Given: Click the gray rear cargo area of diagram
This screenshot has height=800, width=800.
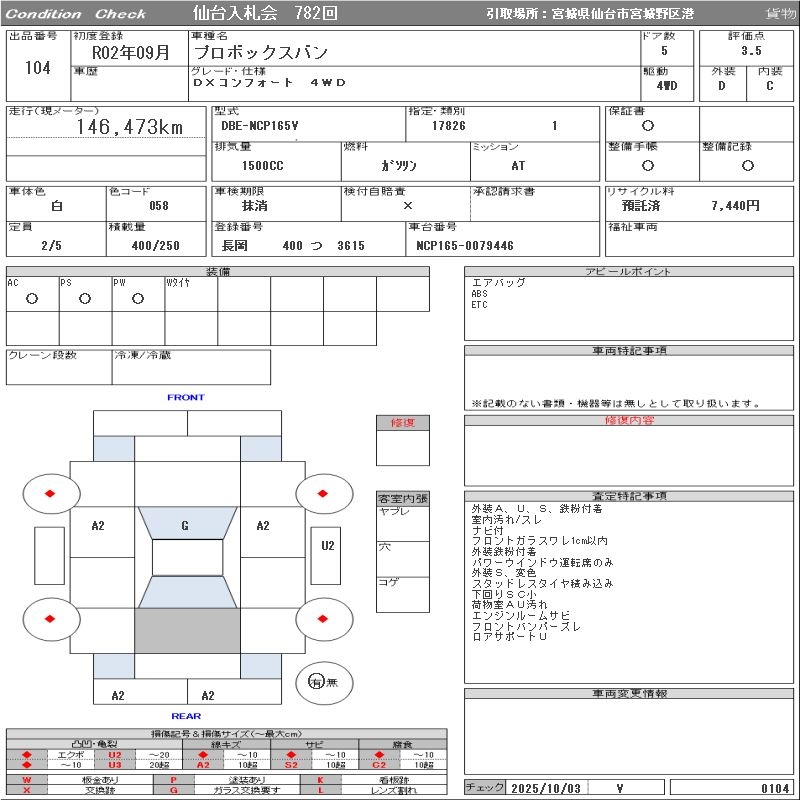Looking at the screenshot, I should pos(187,630).
